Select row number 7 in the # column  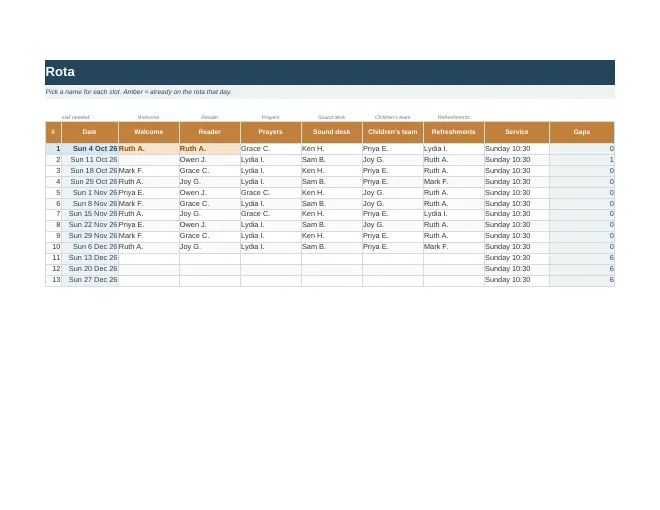pos(53,214)
